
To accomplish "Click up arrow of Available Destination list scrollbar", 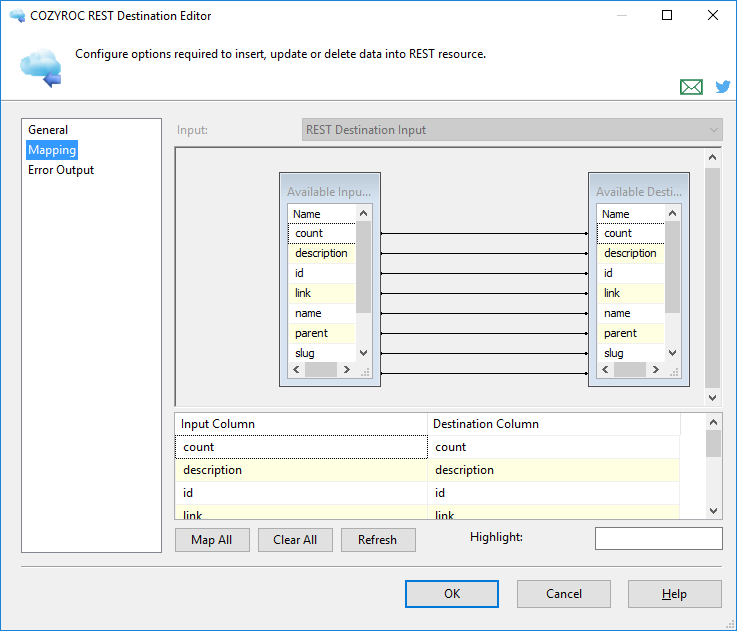I will pos(672,213).
